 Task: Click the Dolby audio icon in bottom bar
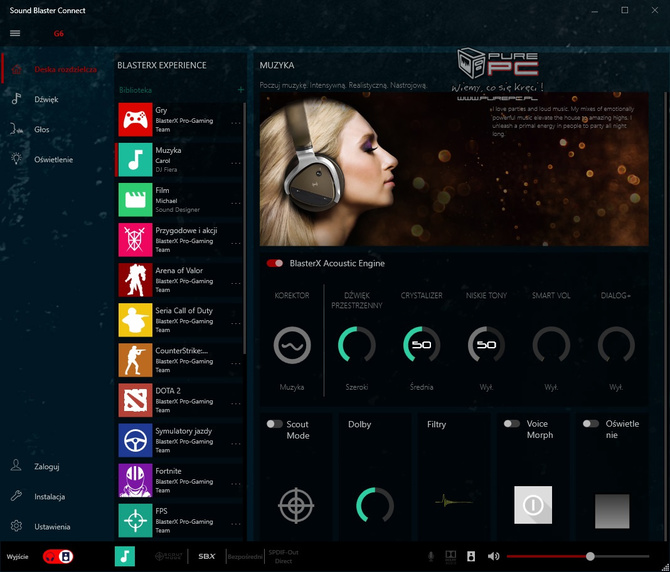point(450,556)
